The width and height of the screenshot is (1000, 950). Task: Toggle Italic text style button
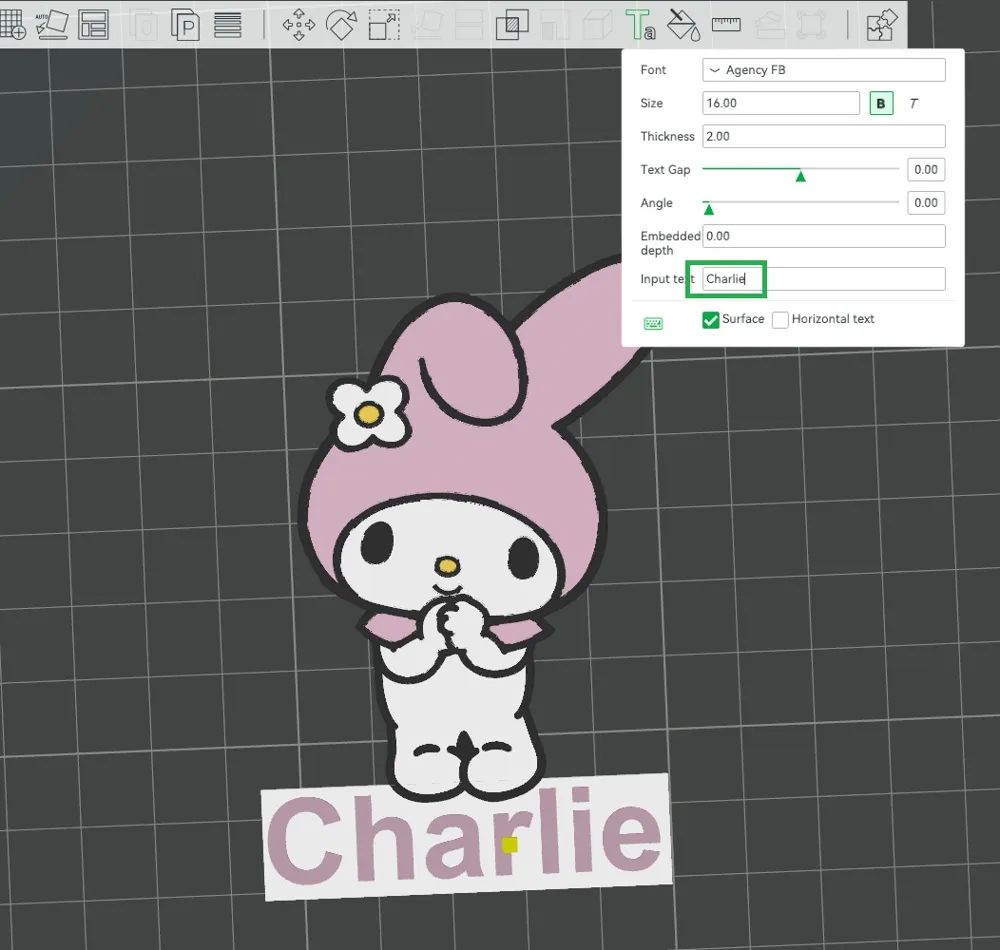tap(913, 103)
